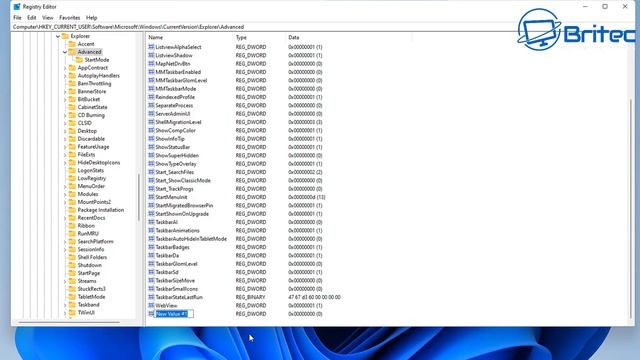This screenshot has height=360, width=640.
Task: Select the StuckRects3 folder icon
Action: [x=72, y=289]
